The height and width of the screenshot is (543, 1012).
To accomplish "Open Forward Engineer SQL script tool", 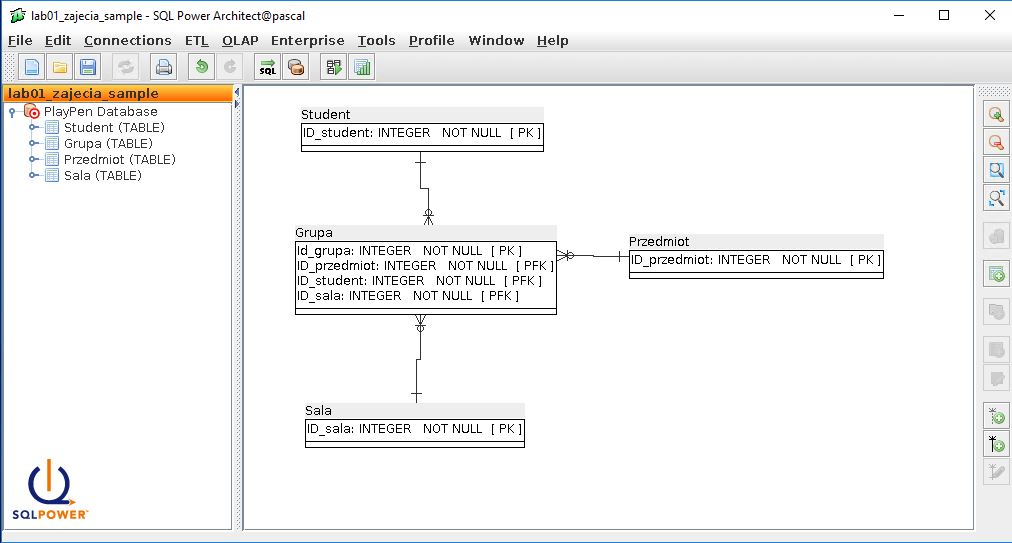I will pos(267,68).
